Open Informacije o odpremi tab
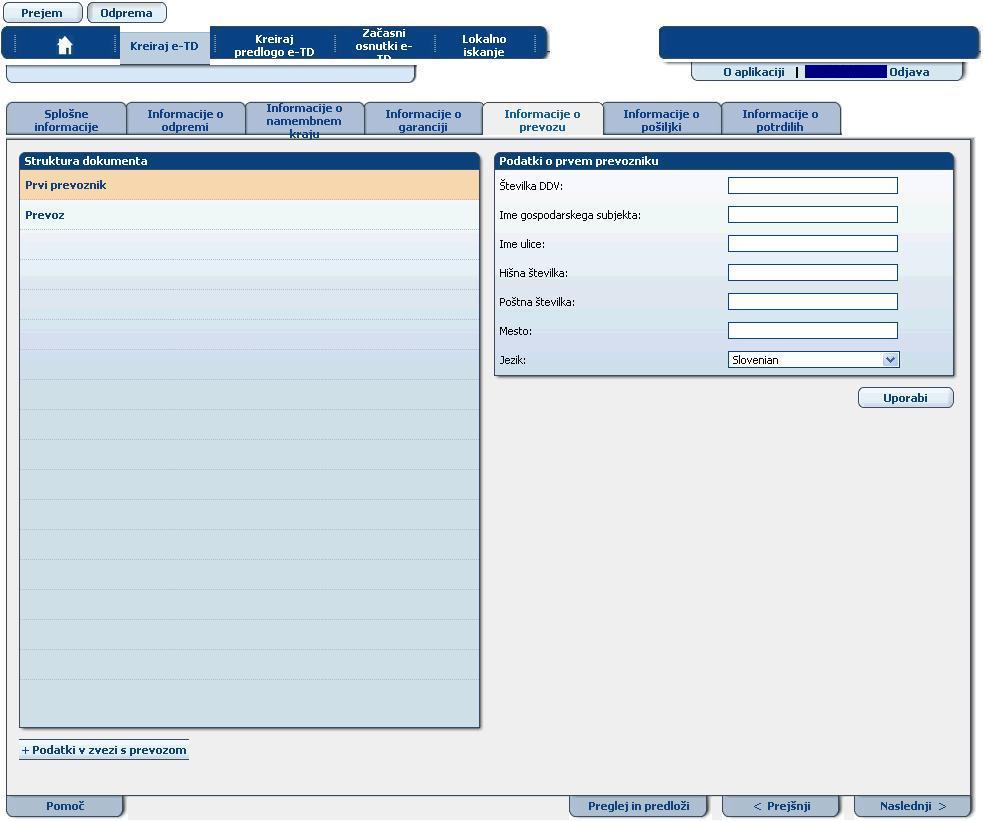The height and width of the screenshot is (821, 983). [x=185, y=120]
